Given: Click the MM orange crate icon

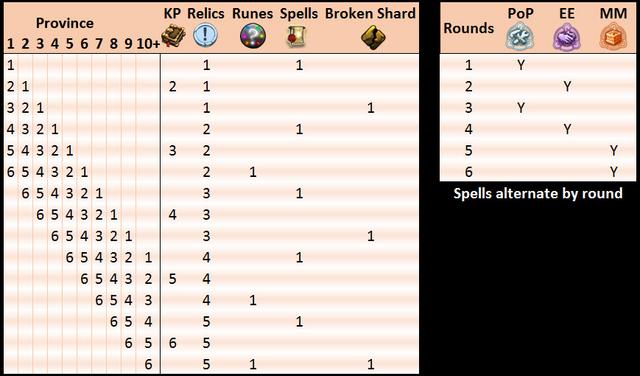Looking at the screenshot, I should click(613, 36).
